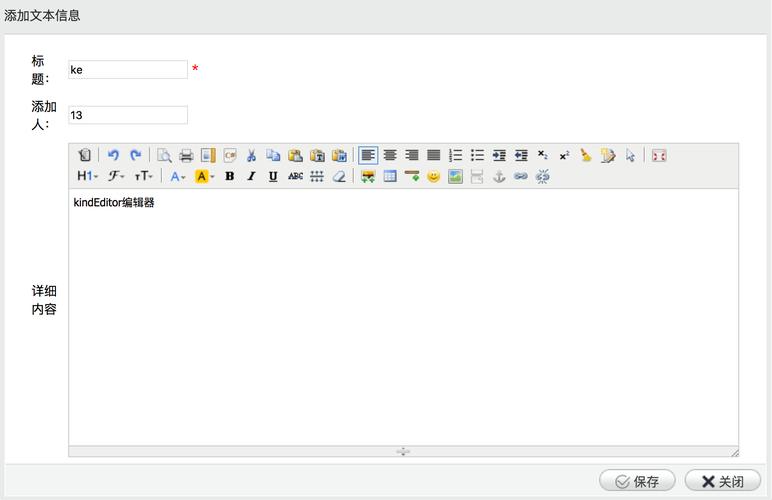Click the 关闭 close button
772x500 pixels.
[722, 481]
